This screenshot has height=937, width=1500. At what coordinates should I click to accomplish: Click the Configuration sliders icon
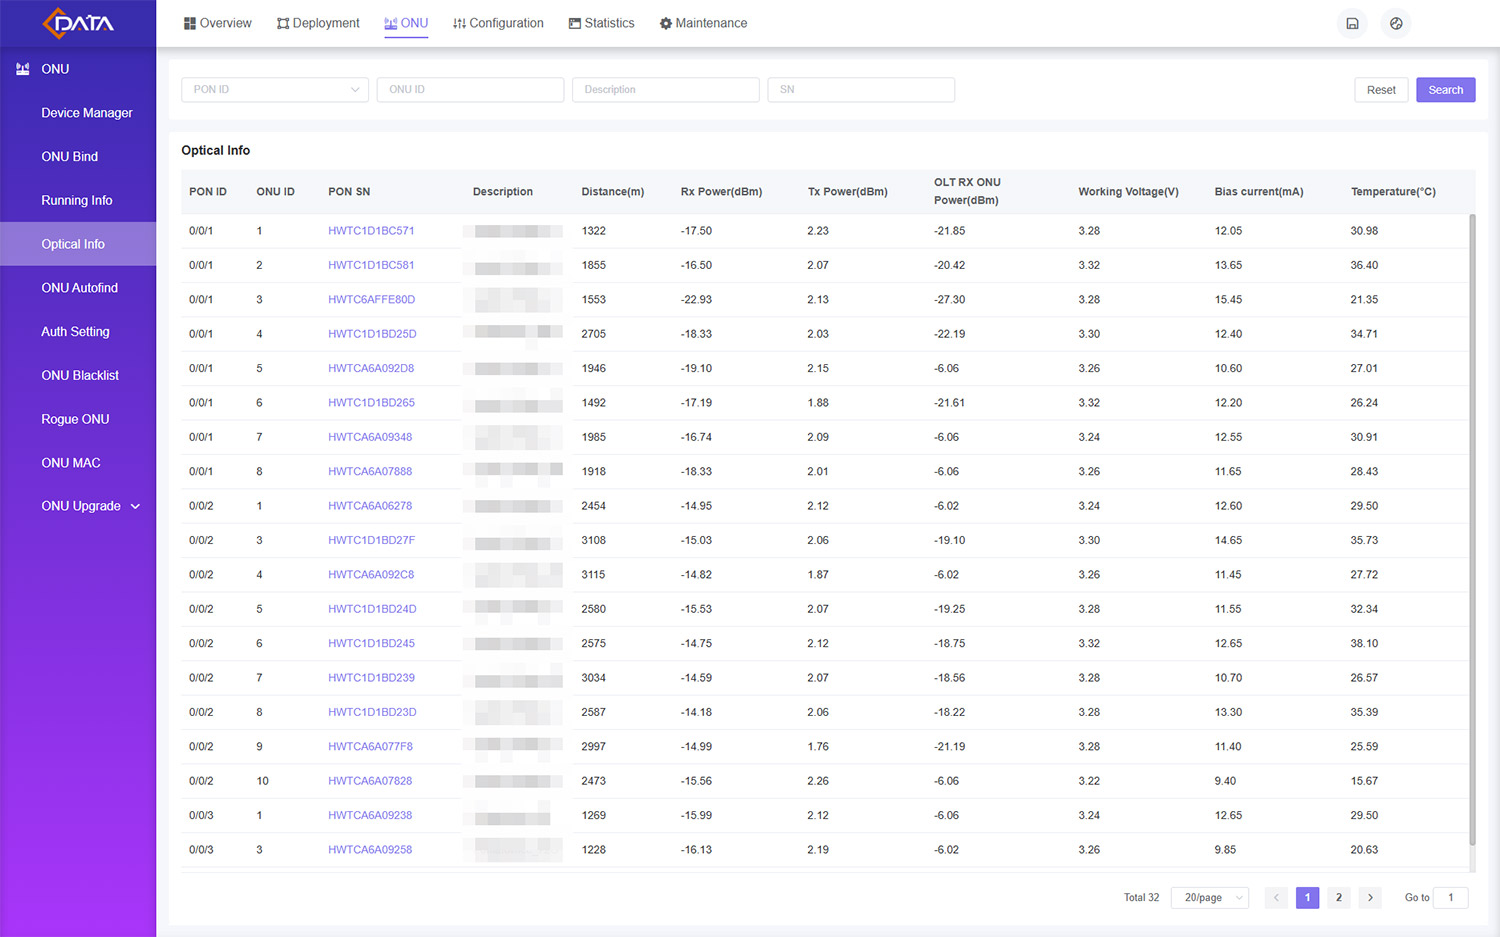[x=459, y=23]
